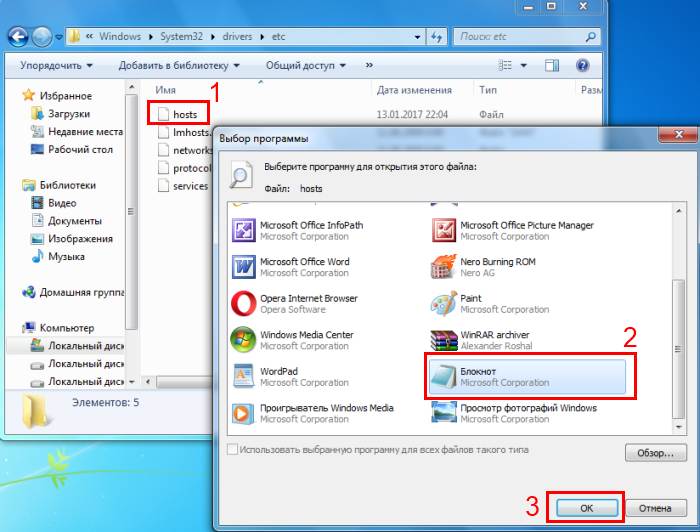Open the Упорядочить dropdown menu

(x=56, y=65)
